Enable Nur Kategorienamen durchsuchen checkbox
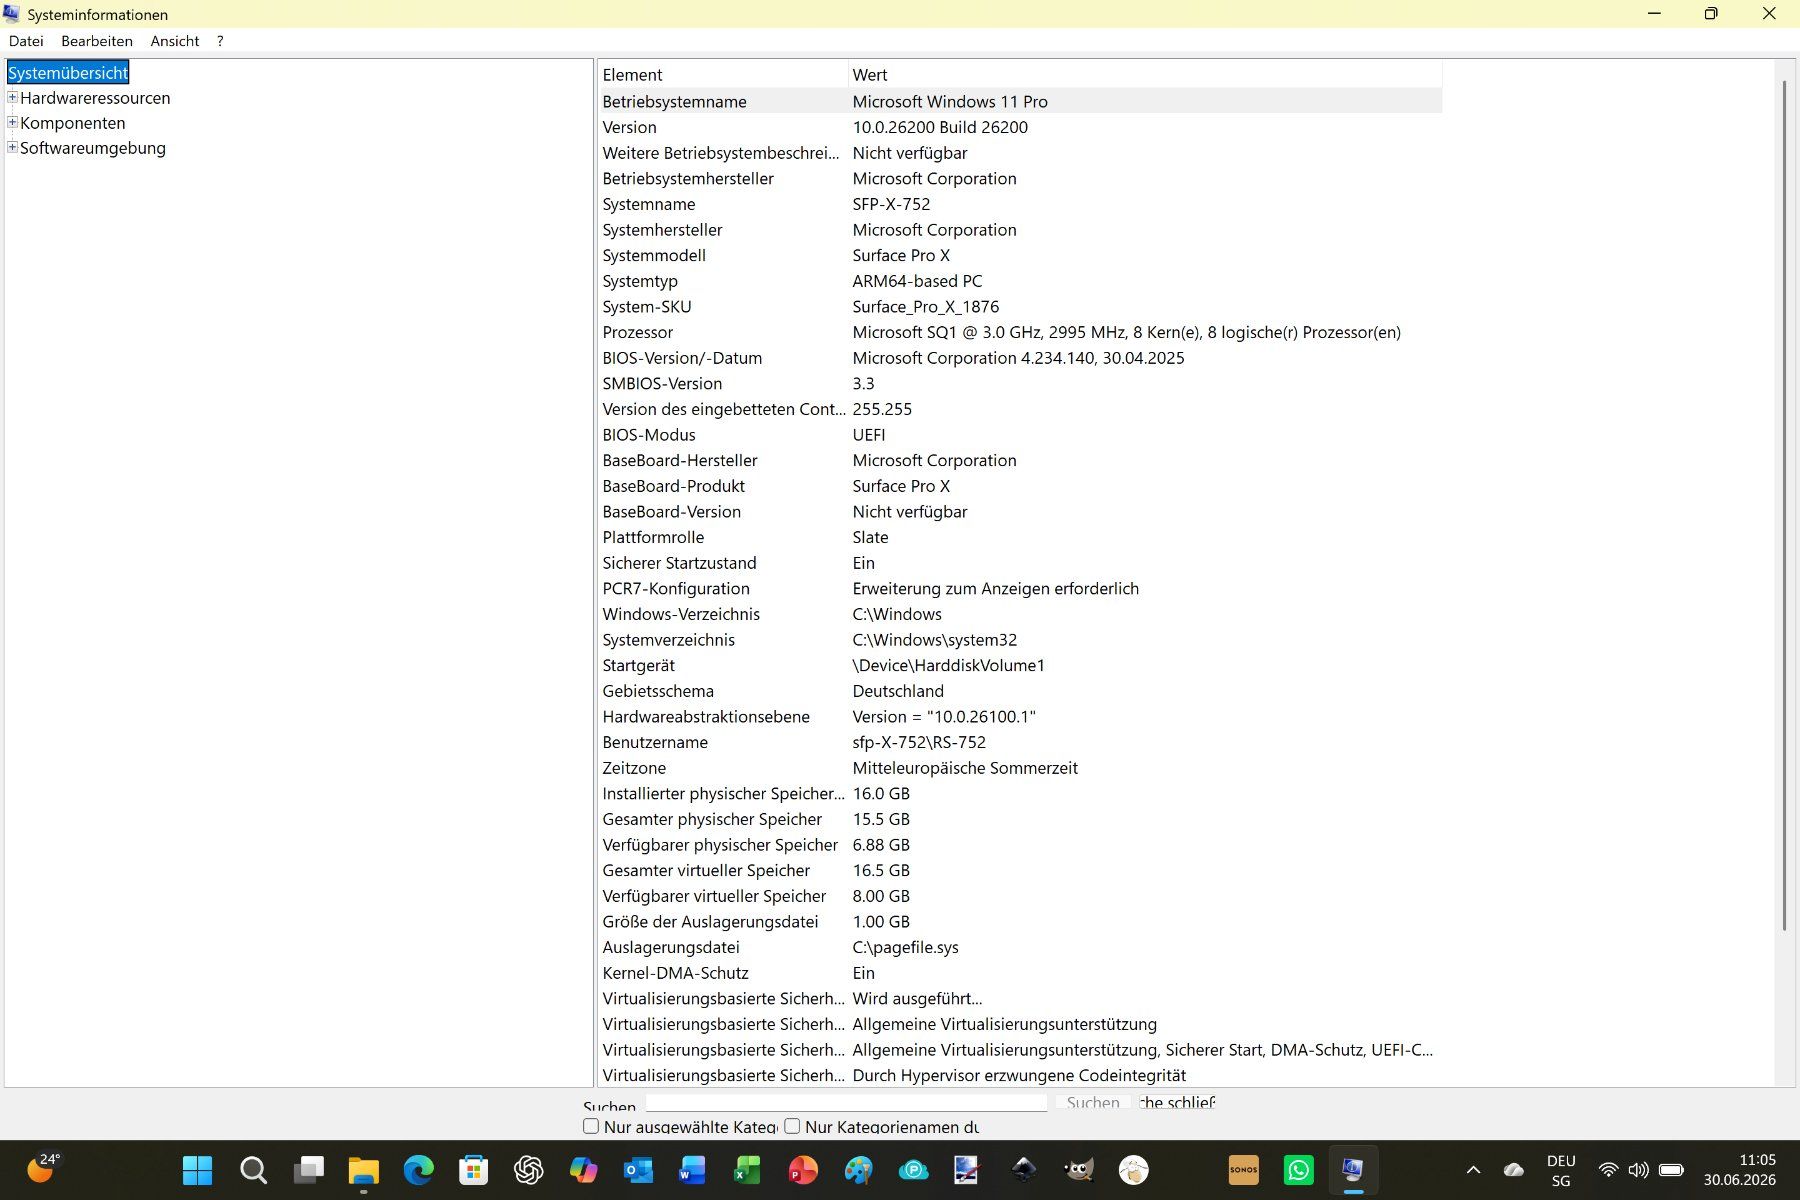1800x1200 pixels. click(x=792, y=1126)
